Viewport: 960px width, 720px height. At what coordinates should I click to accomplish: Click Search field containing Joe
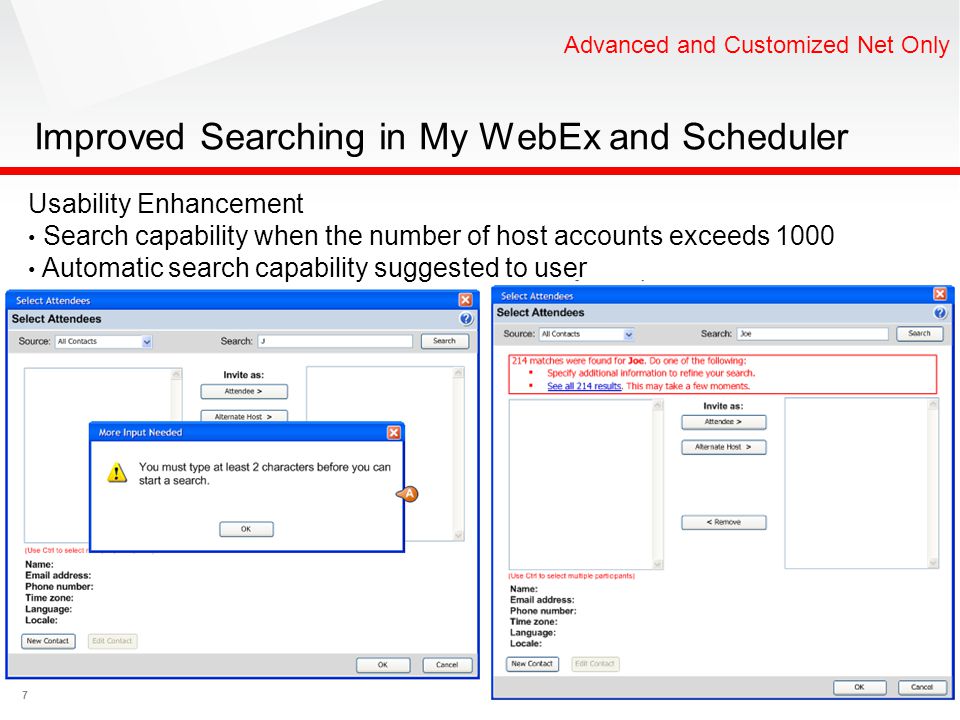[x=812, y=334]
